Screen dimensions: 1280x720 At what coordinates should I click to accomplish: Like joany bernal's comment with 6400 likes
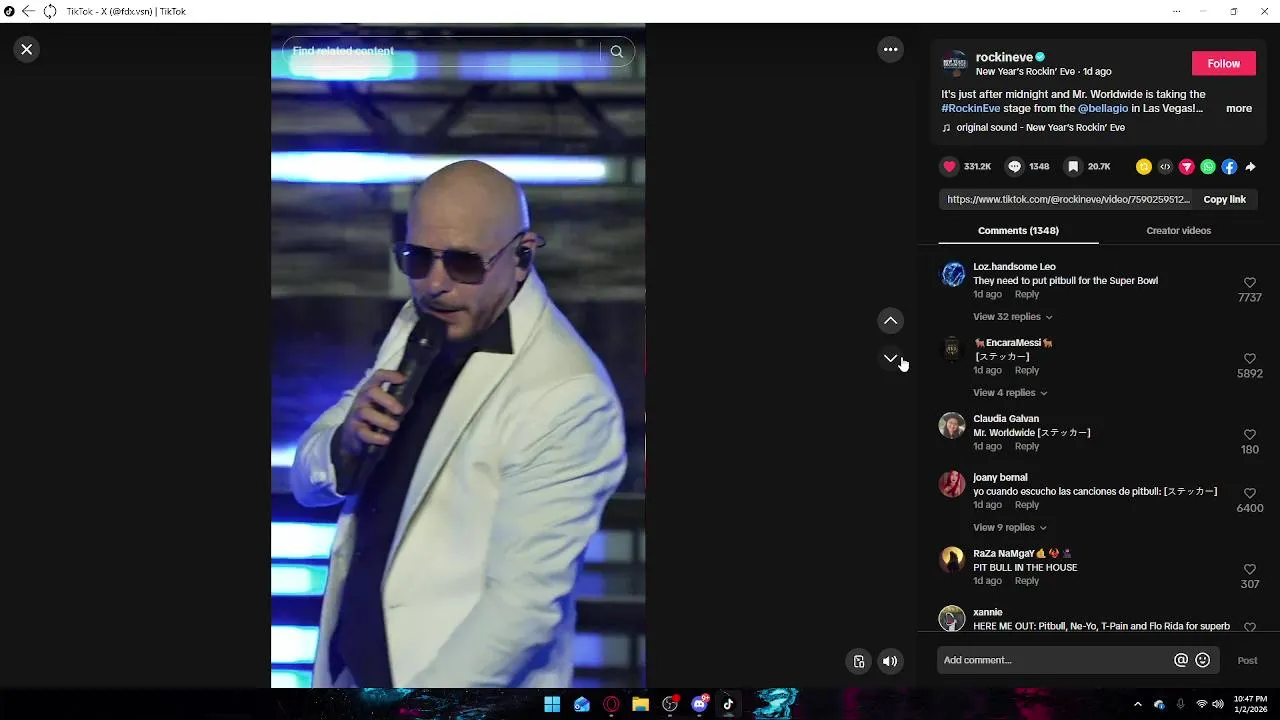1249,494
